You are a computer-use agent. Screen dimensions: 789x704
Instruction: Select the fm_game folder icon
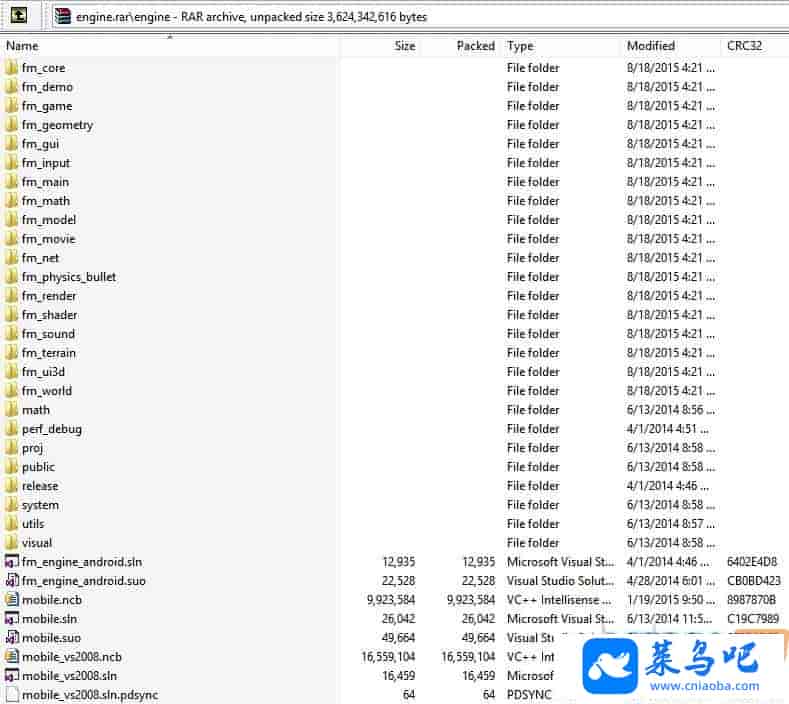click(x=11, y=106)
